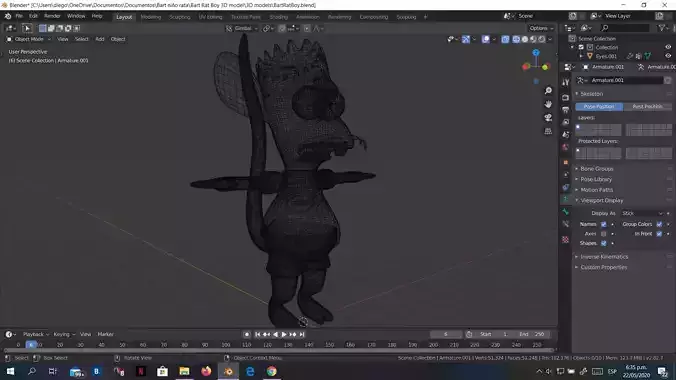Open the Output properties tab icon
This screenshot has width=676, height=380.
(x=566, y=110)
